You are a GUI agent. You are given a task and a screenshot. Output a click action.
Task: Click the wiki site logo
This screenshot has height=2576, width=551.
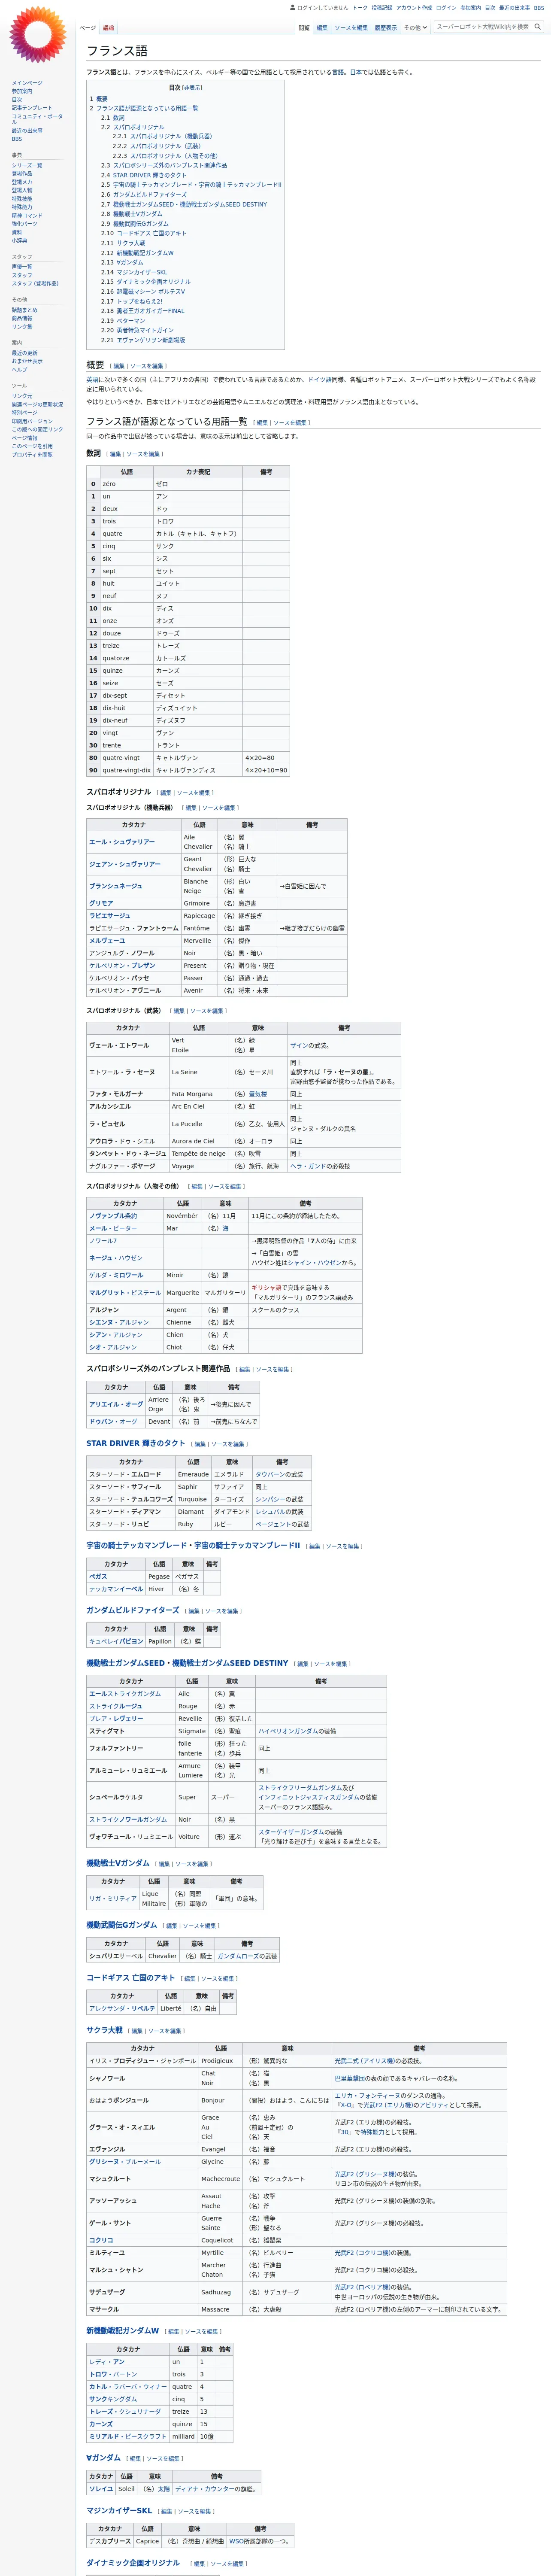pyautogui.click(x=38, y=35)
